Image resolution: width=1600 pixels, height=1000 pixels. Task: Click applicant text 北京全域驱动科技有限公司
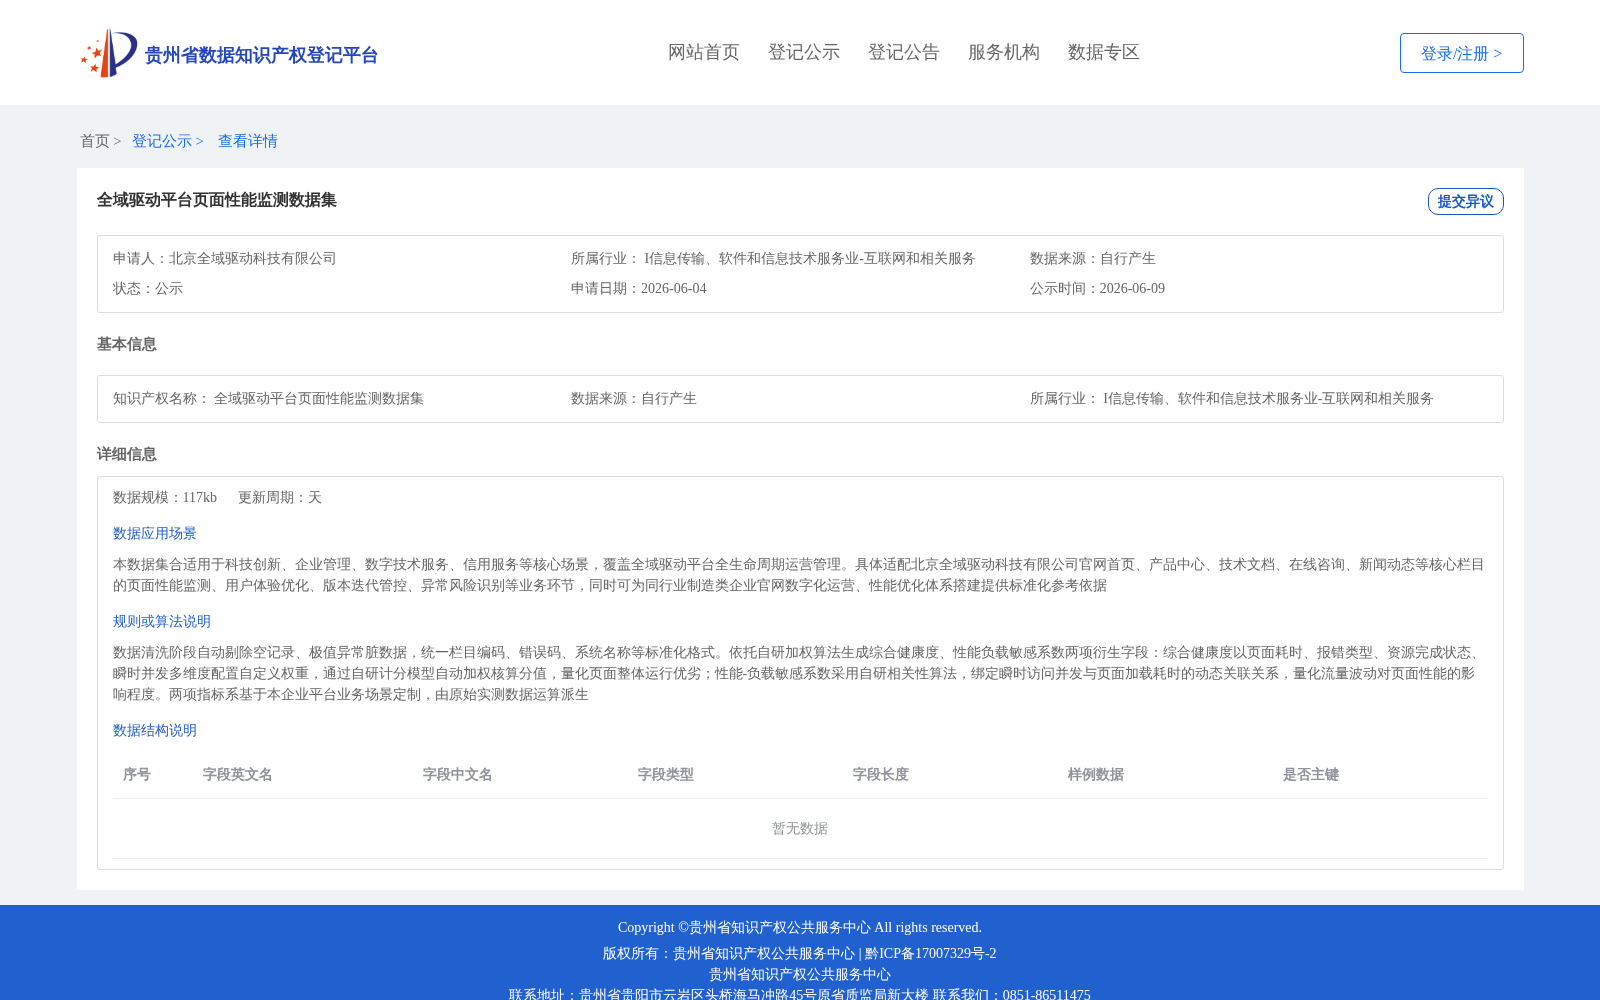(x=252, y=258)
